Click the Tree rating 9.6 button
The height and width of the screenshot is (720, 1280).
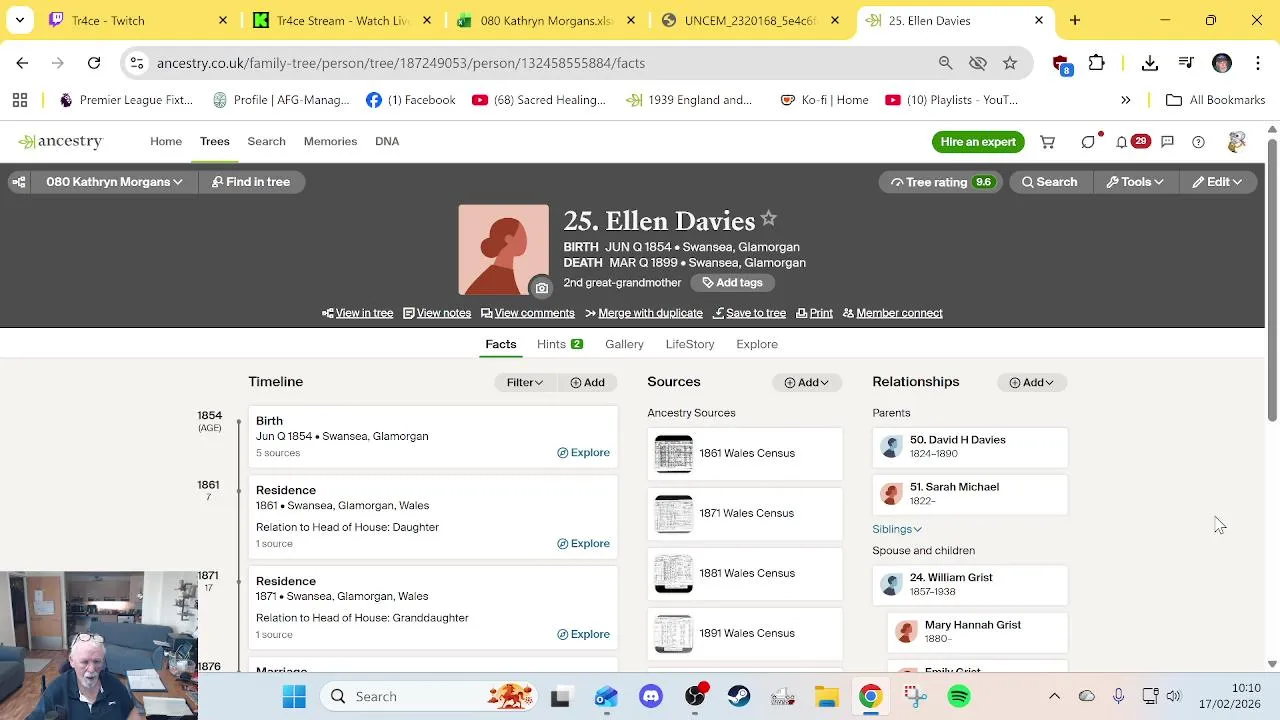coord(941,182)
